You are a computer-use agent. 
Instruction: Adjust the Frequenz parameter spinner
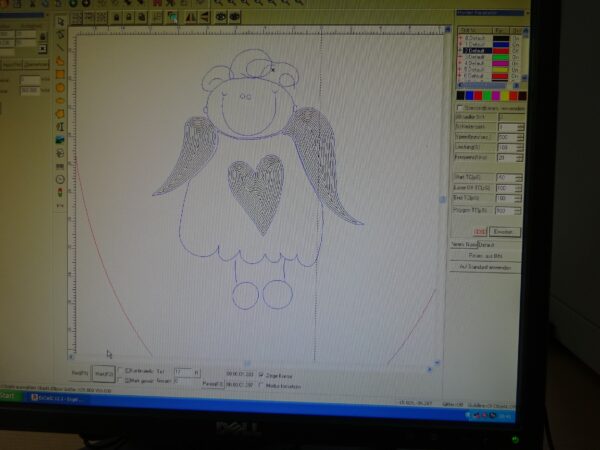point(519,157)
